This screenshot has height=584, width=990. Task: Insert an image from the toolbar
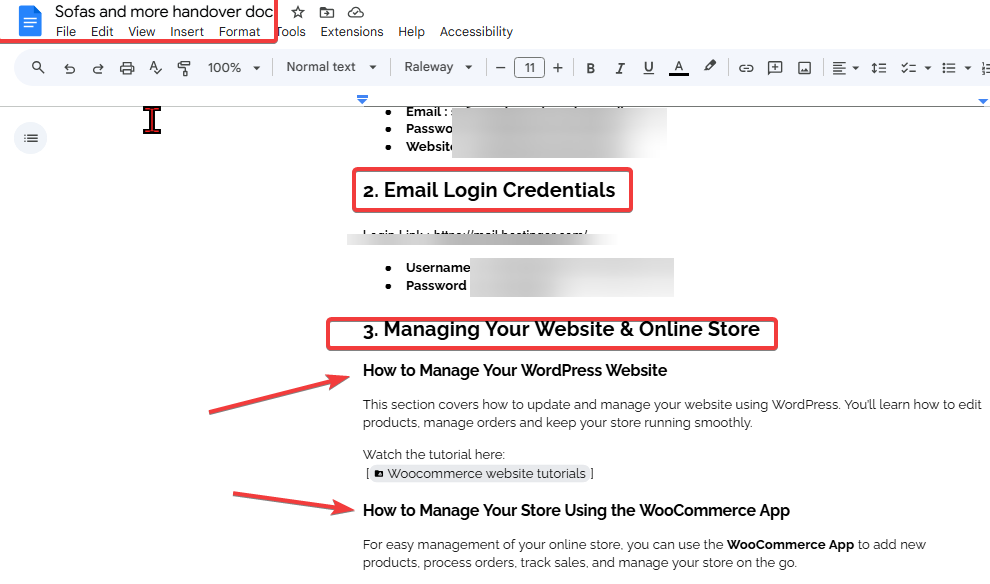click(804, 68)
